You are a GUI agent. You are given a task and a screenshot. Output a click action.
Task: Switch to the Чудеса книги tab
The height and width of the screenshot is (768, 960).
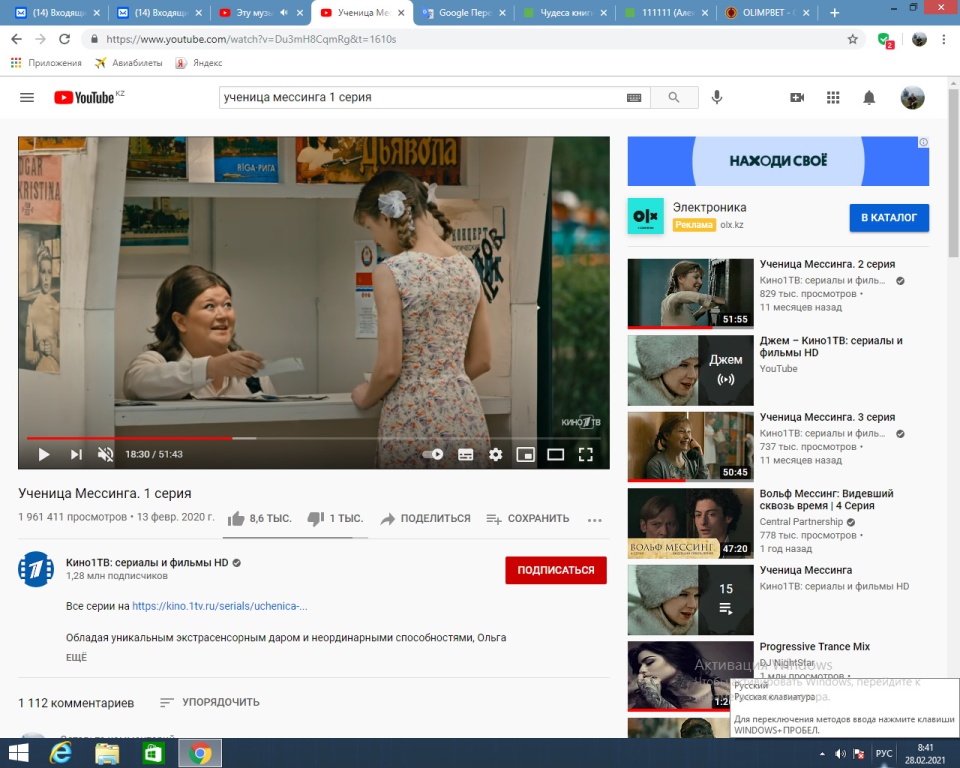pos(566,13)
